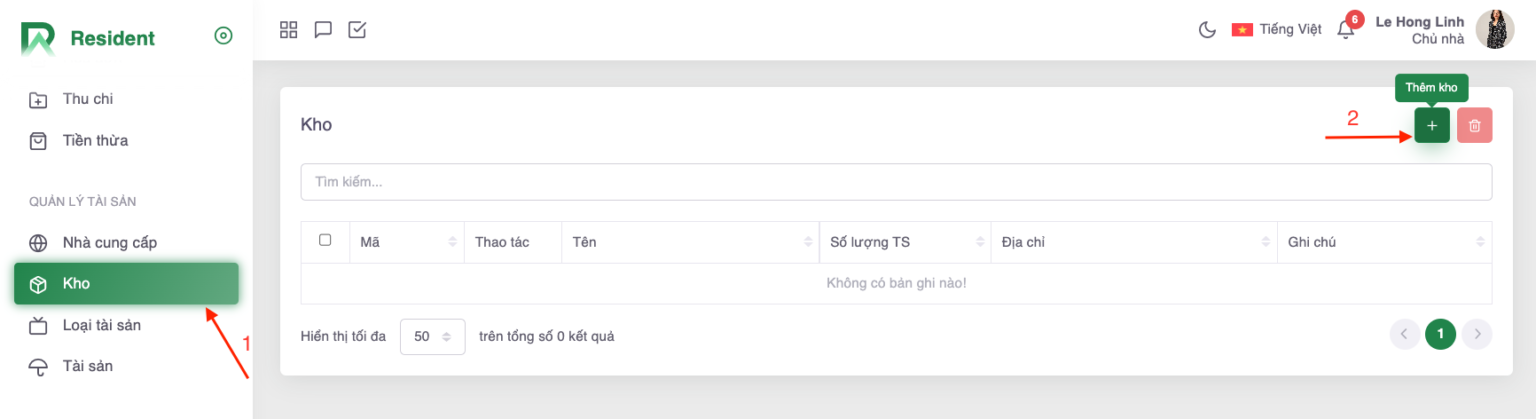The image size is (1536, 419).
Task: Open the notification bell
Action: [1346, 30]
